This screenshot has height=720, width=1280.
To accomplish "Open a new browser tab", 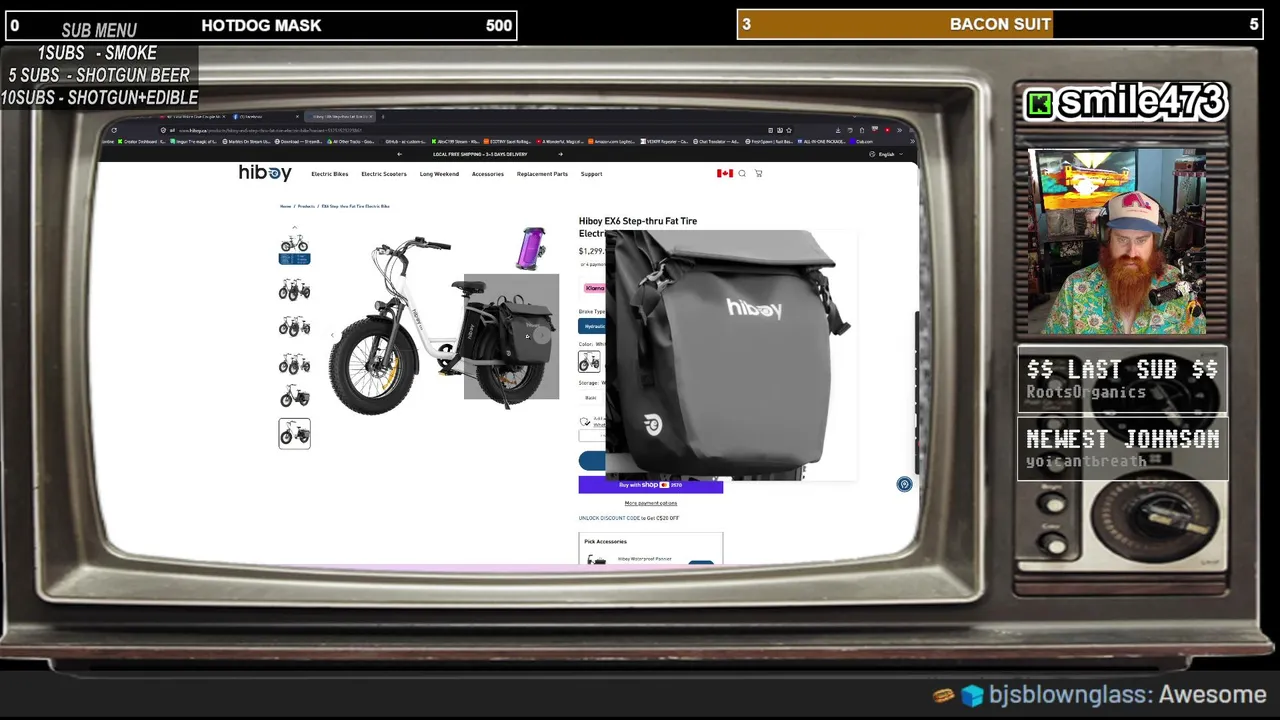I will (382, 117).
